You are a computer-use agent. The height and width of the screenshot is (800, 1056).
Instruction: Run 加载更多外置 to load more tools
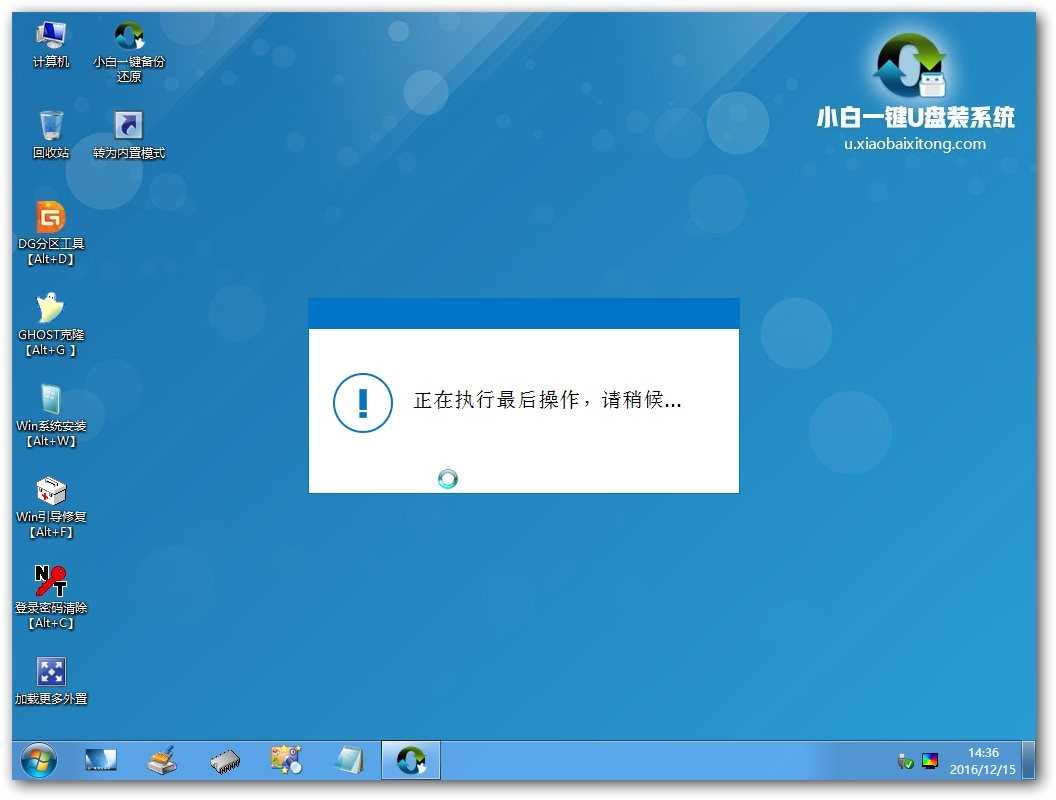[50, 672]
